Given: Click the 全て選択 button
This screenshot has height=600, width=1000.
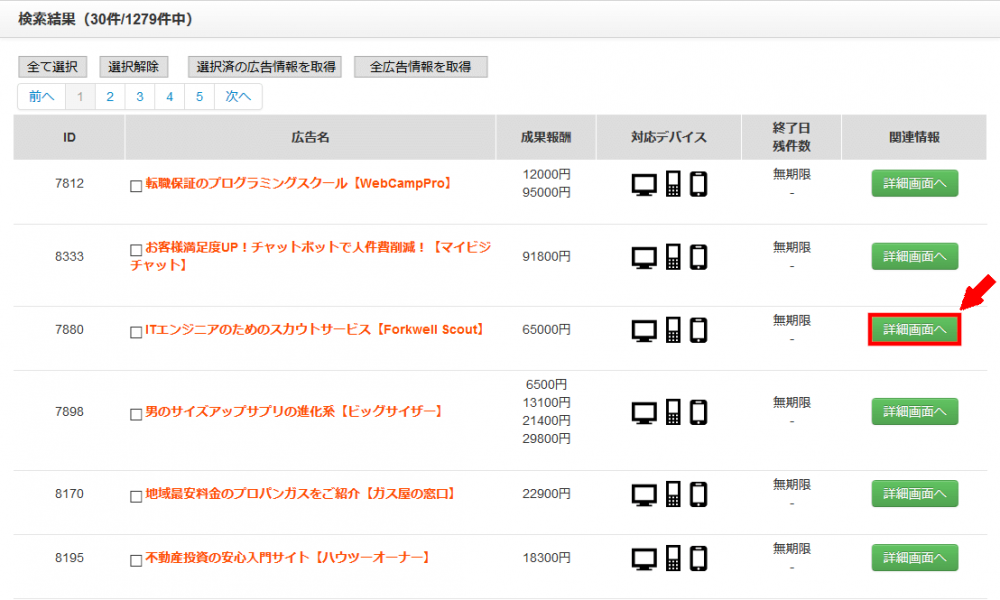Looking at the screenshot, I should [x=52, y=67].
